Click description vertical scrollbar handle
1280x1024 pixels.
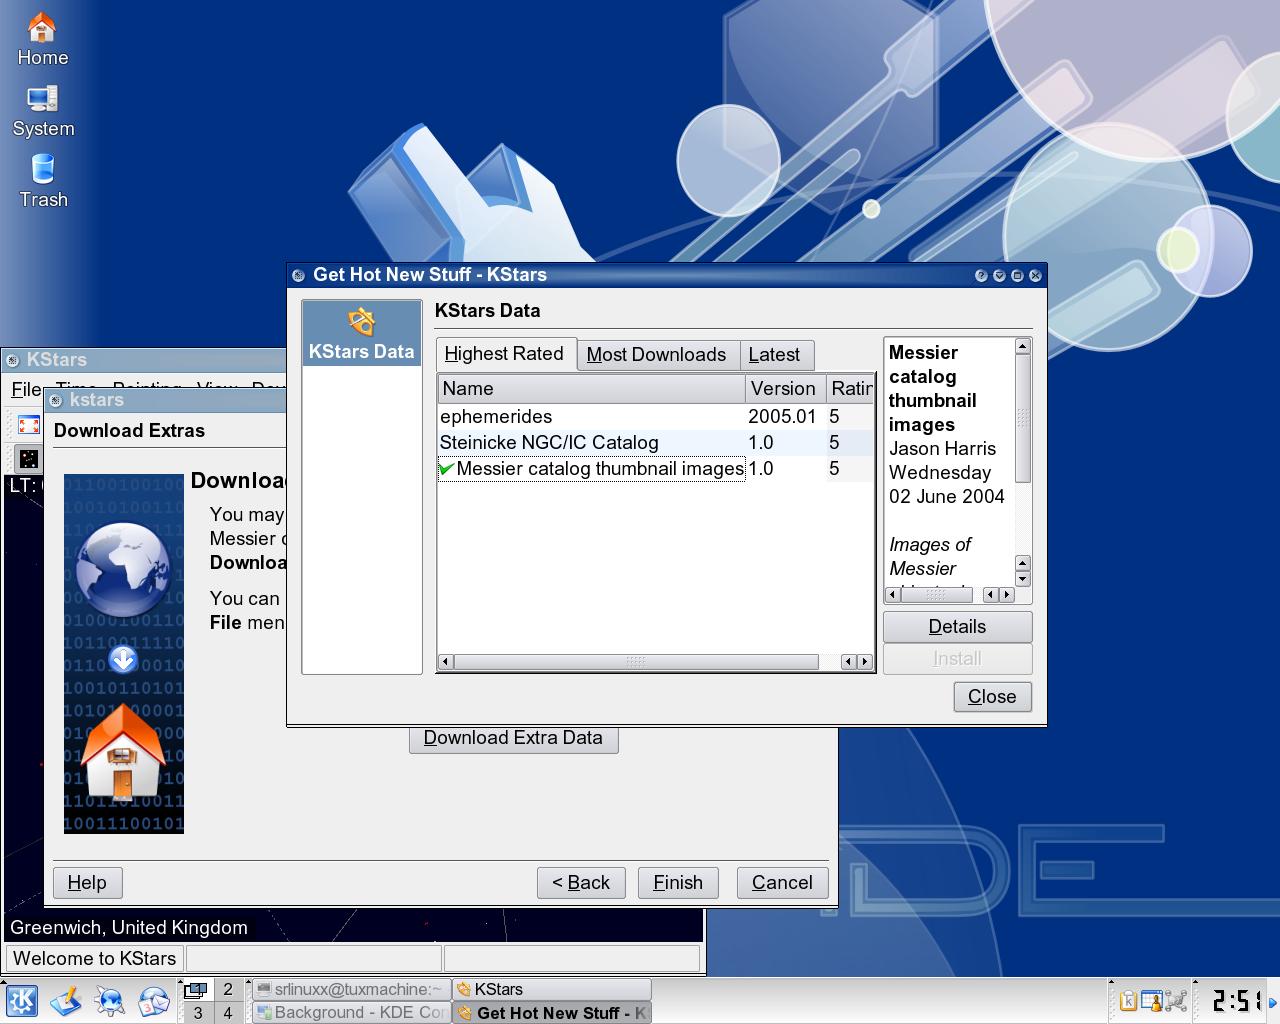pyautogui.click(x=1022, y=419)
